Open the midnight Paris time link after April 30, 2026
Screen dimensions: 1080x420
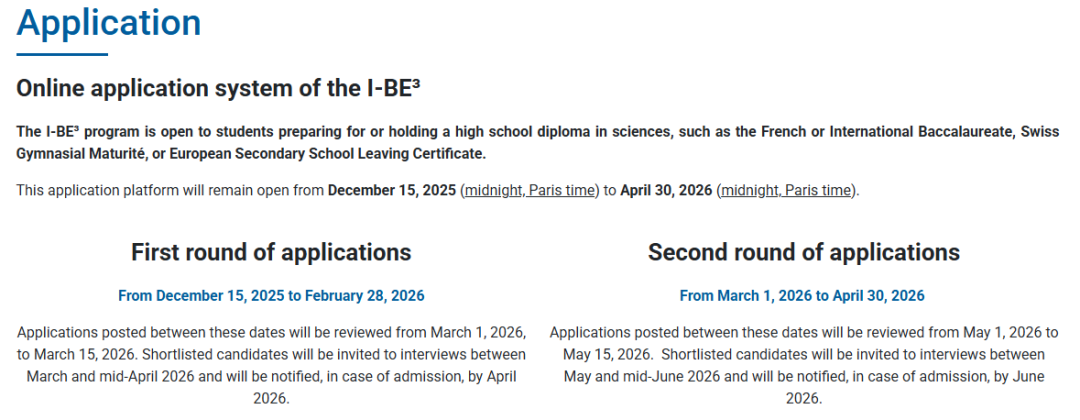coord(786,190)
